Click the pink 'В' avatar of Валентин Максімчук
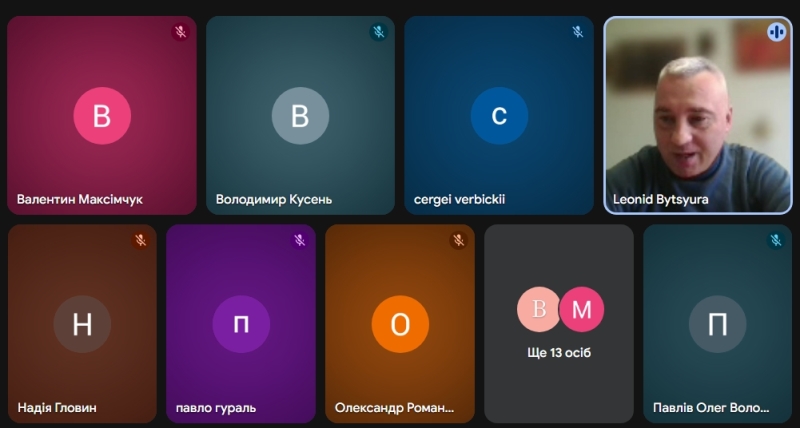Screen dimensions: 800x428 point(102,116)
